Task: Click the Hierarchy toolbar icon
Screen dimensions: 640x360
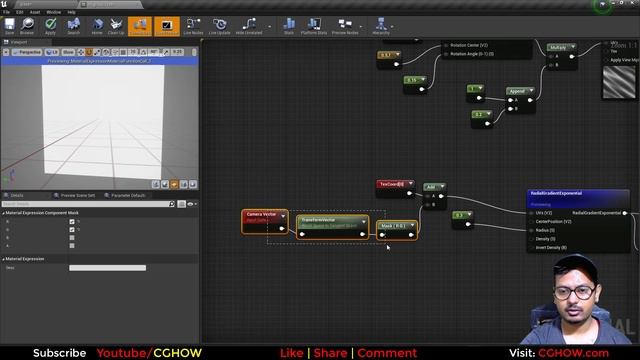Action: 381,27
